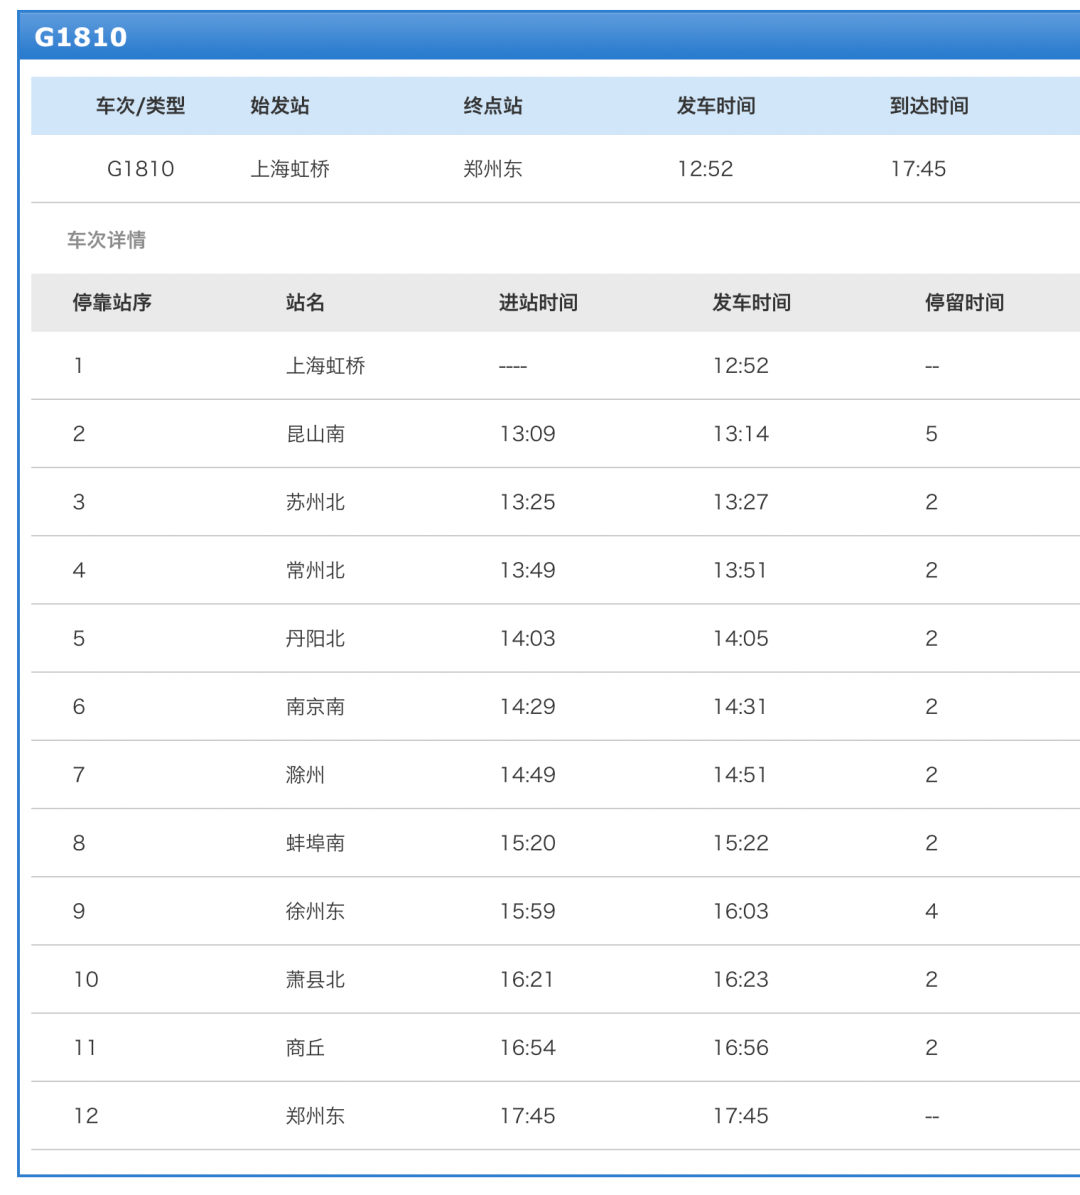Click the G1810 title in blue header bar
Viewport: 1080px width, 1195px height.
coord(81,37)
